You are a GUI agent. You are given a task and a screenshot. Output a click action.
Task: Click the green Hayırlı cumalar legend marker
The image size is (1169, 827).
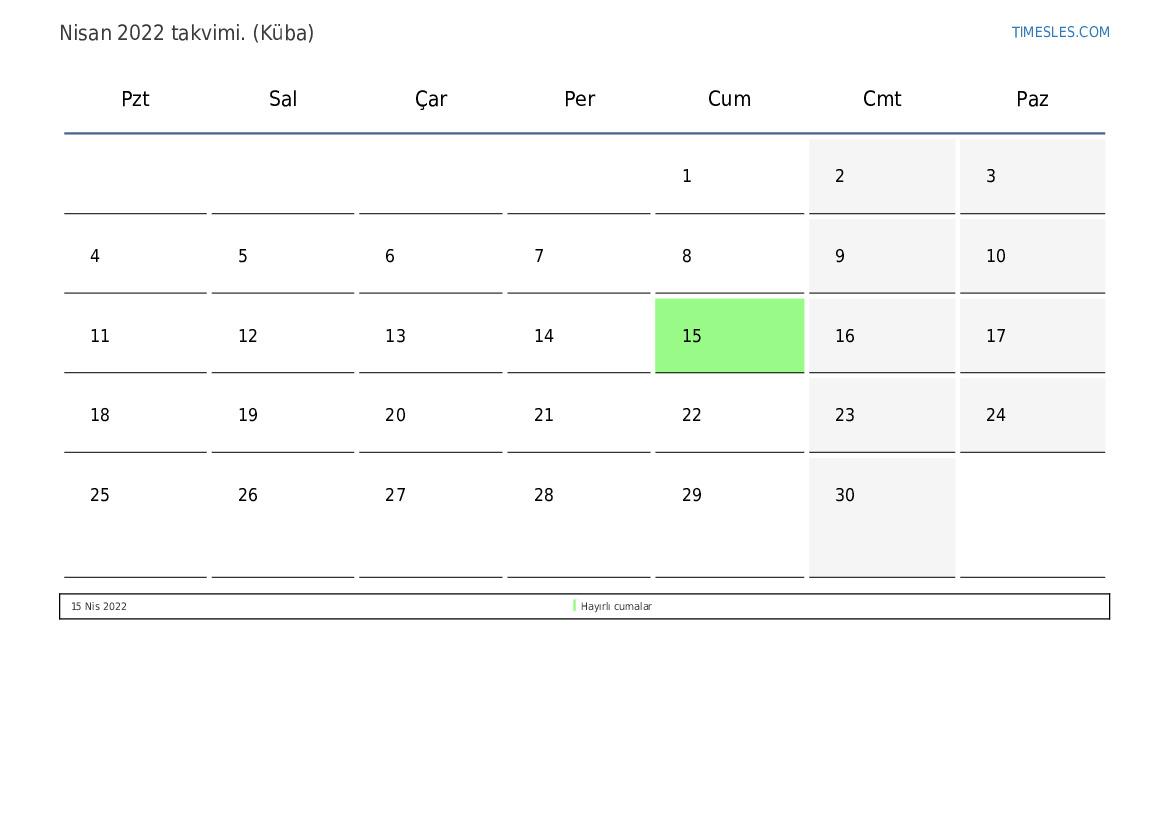click(574, 606)
